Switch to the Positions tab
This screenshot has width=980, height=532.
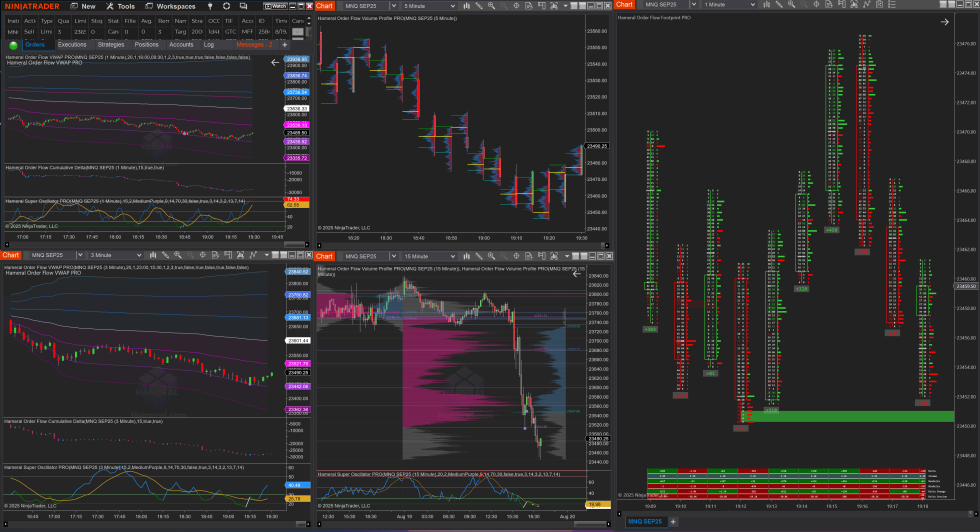click(x=146, y=45)
